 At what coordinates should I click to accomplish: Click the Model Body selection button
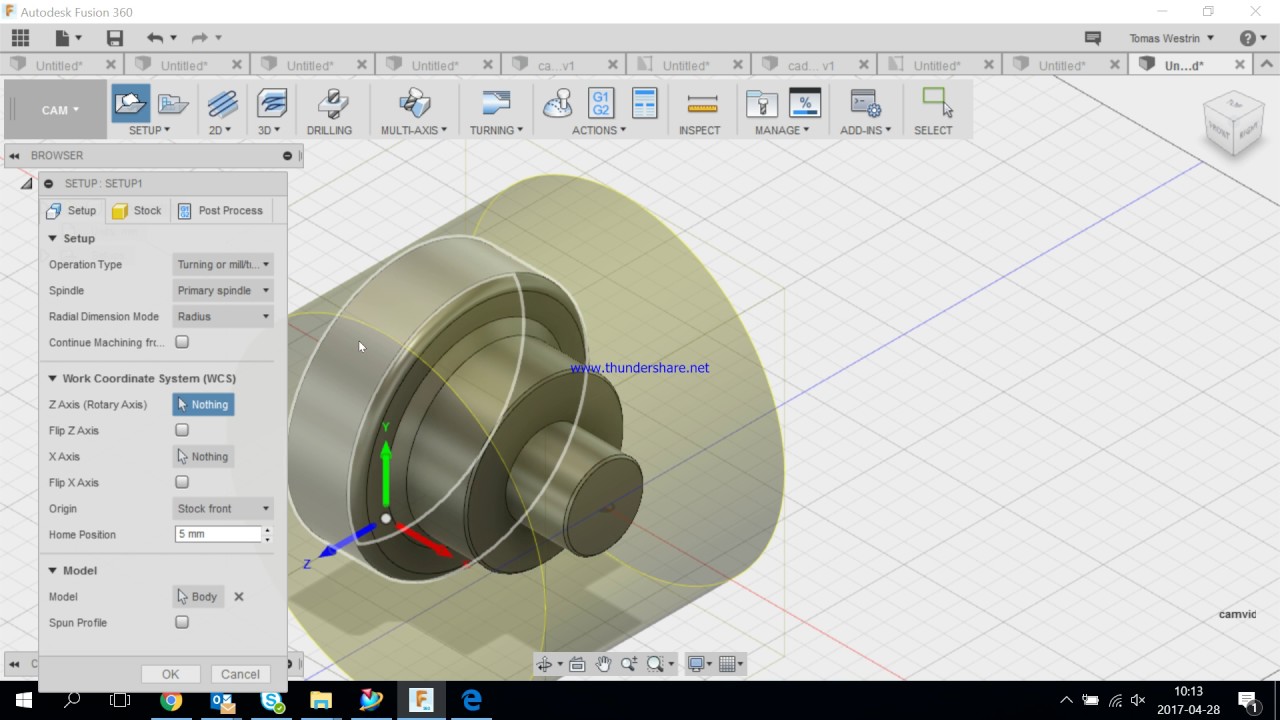pos(198,596)
